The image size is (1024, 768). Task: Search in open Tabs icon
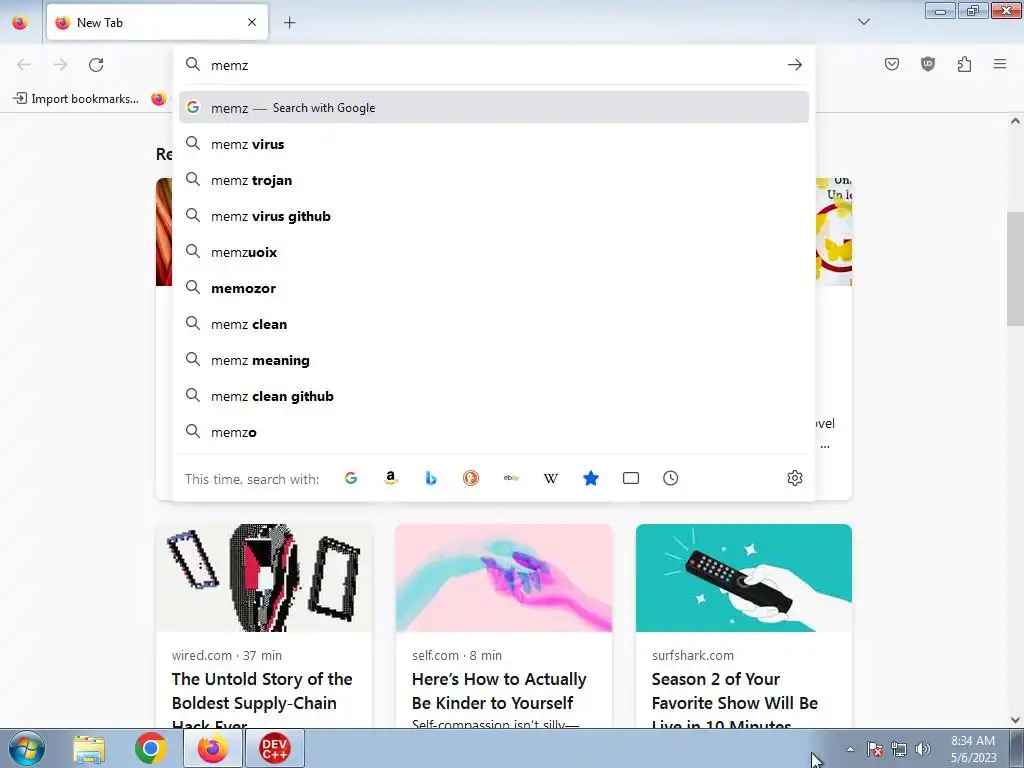(631, 478)
